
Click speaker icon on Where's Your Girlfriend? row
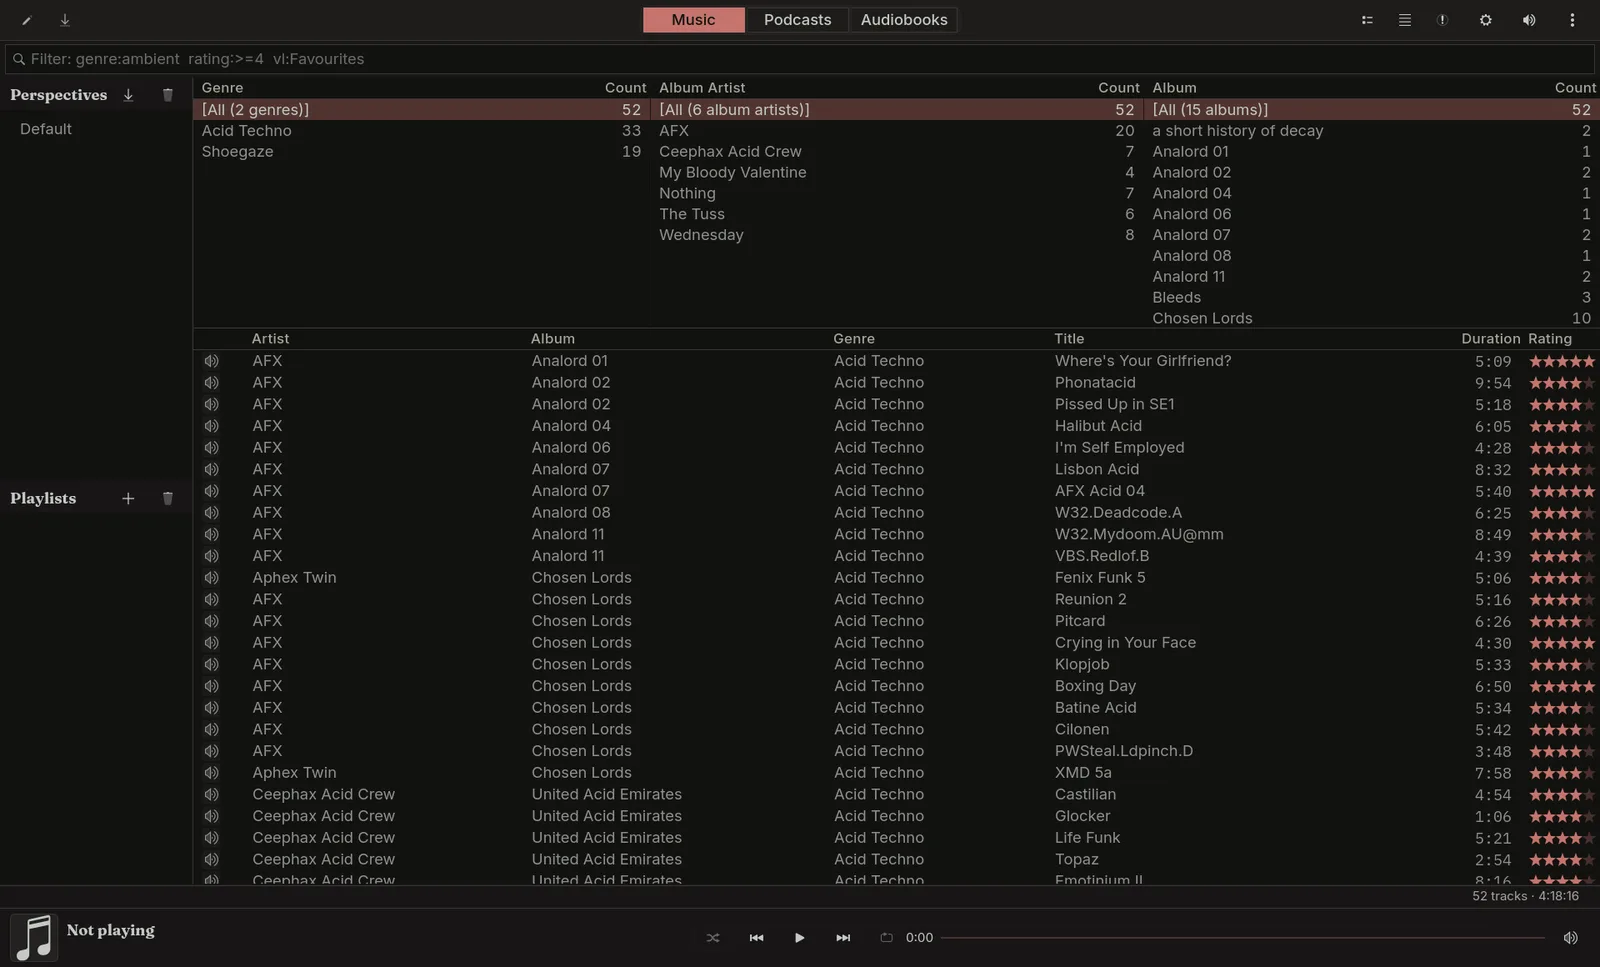[211, 361]
